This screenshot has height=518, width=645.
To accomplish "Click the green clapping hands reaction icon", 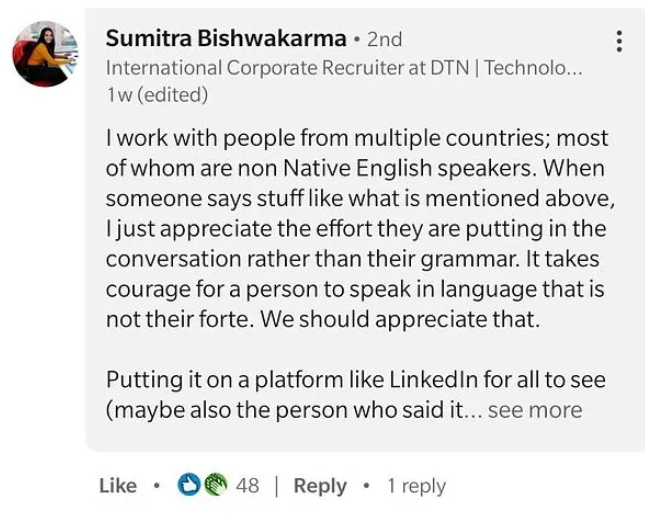I will pyautogui.click(x=216, y=484).
